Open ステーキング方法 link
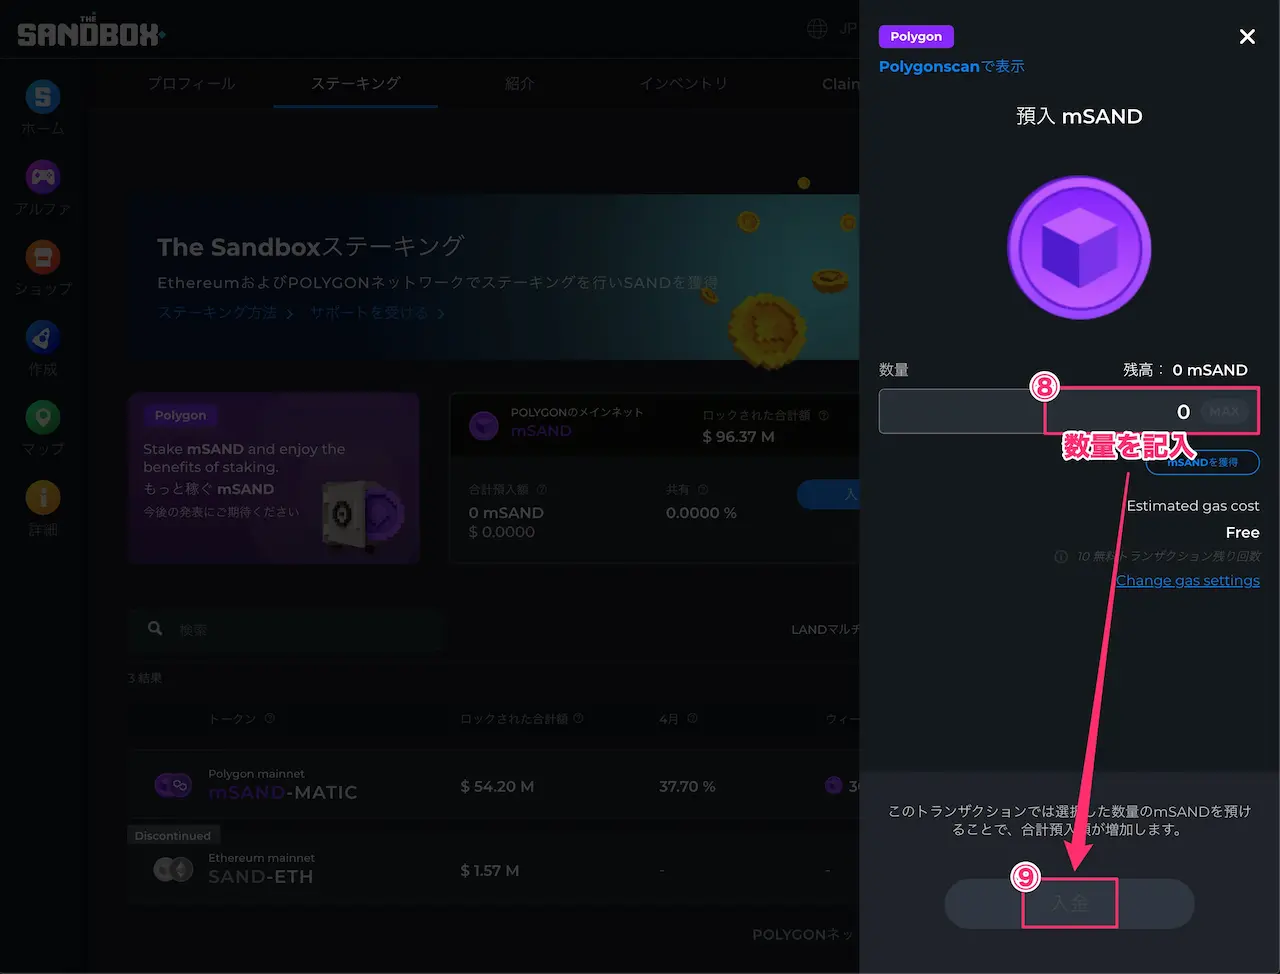 pyautogui.click(x=225, y=313)
